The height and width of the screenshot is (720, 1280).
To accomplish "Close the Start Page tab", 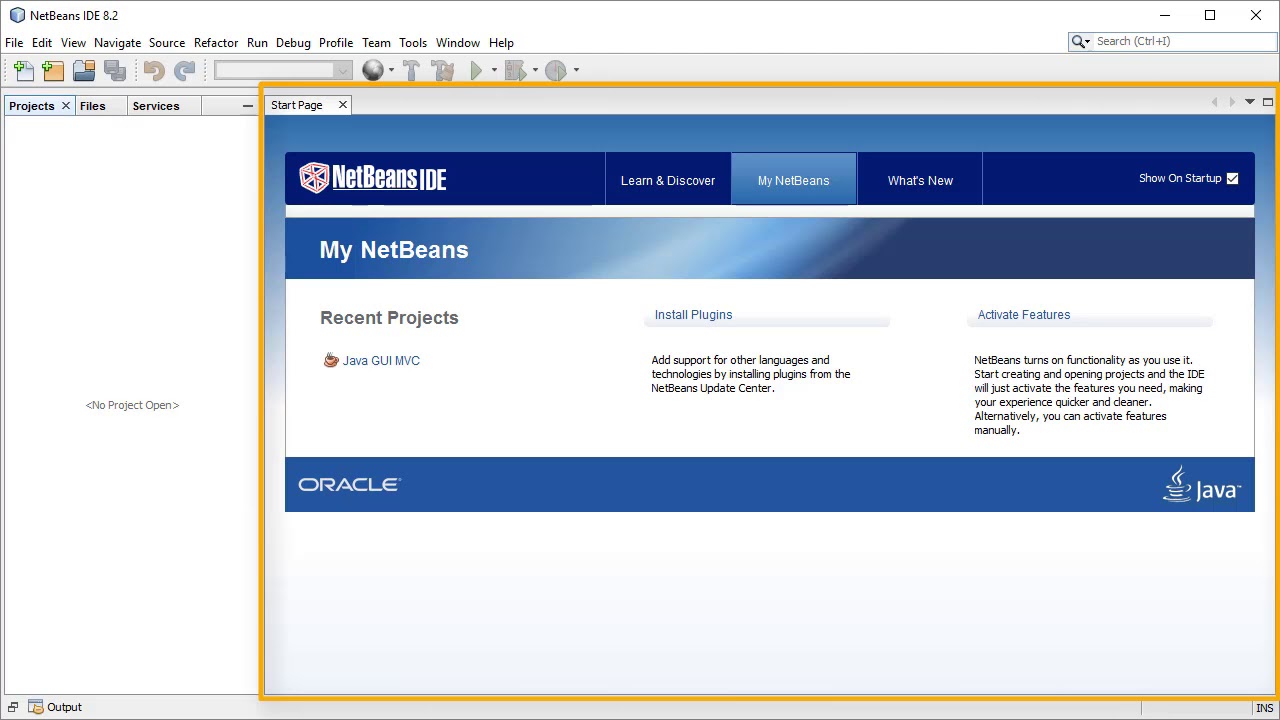I will coord(343,105).
